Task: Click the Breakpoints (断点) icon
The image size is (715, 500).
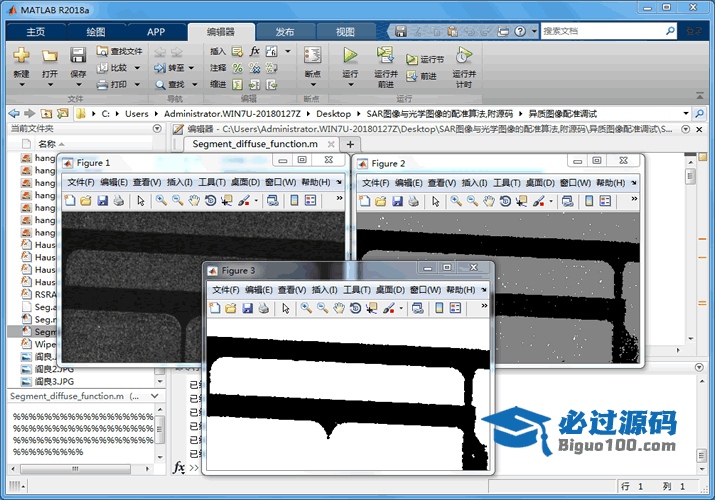Action: (x=312, y=56)
